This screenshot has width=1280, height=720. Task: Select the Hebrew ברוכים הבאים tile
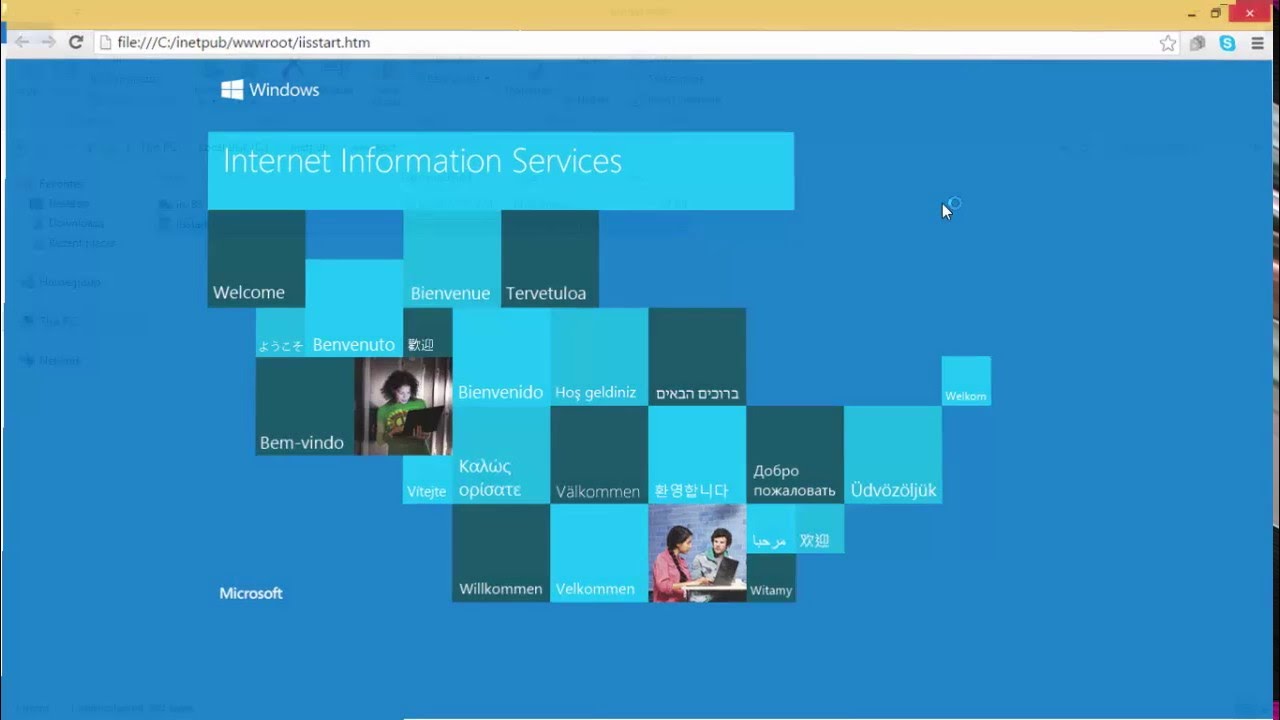(x=697, y=357)
